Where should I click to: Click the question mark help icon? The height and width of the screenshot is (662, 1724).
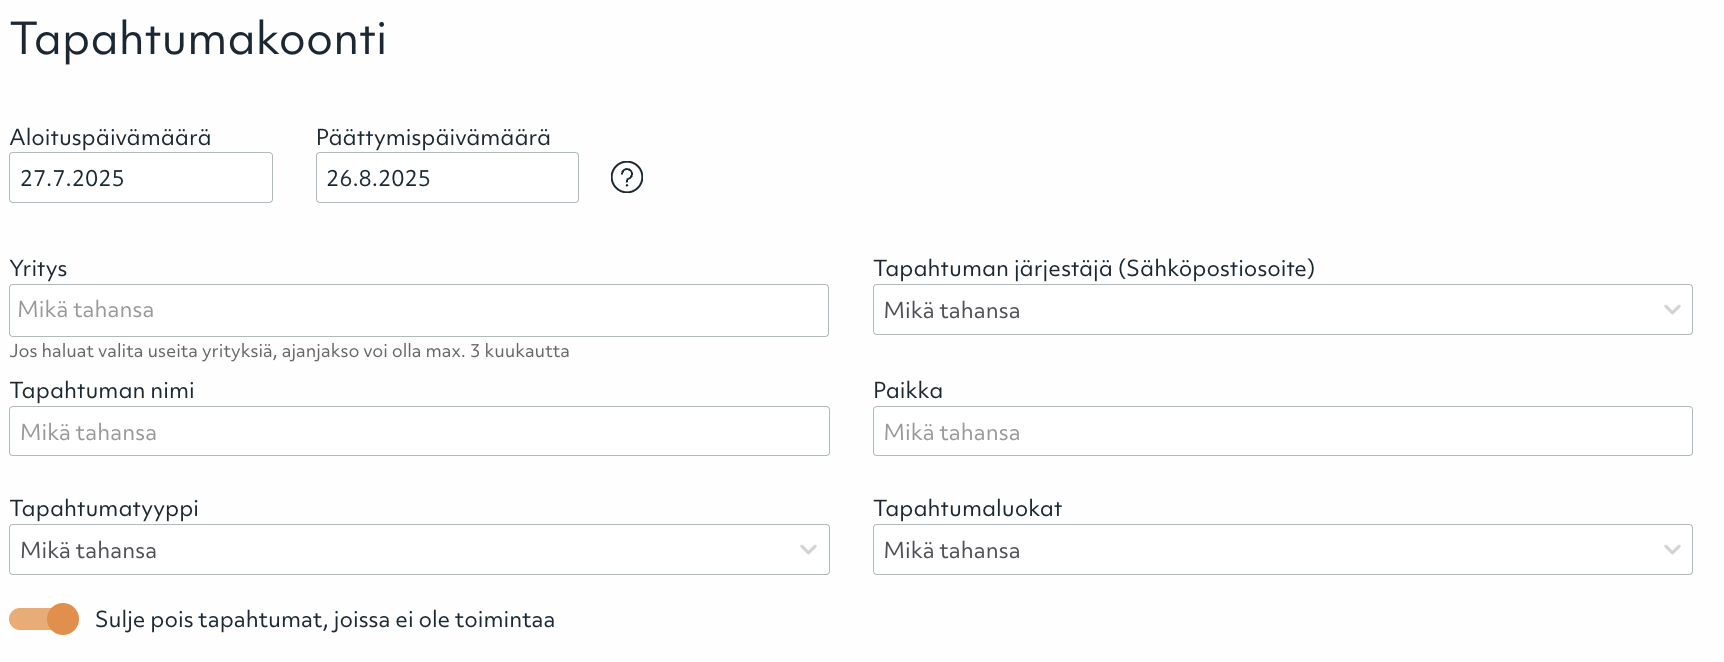(x=627, y=178)
